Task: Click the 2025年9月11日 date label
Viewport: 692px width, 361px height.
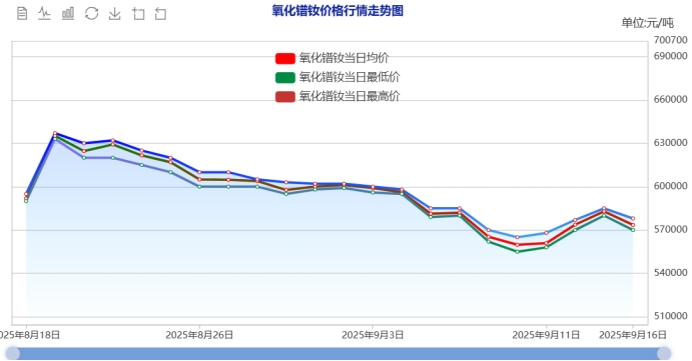Action: (x=546, y=335)
